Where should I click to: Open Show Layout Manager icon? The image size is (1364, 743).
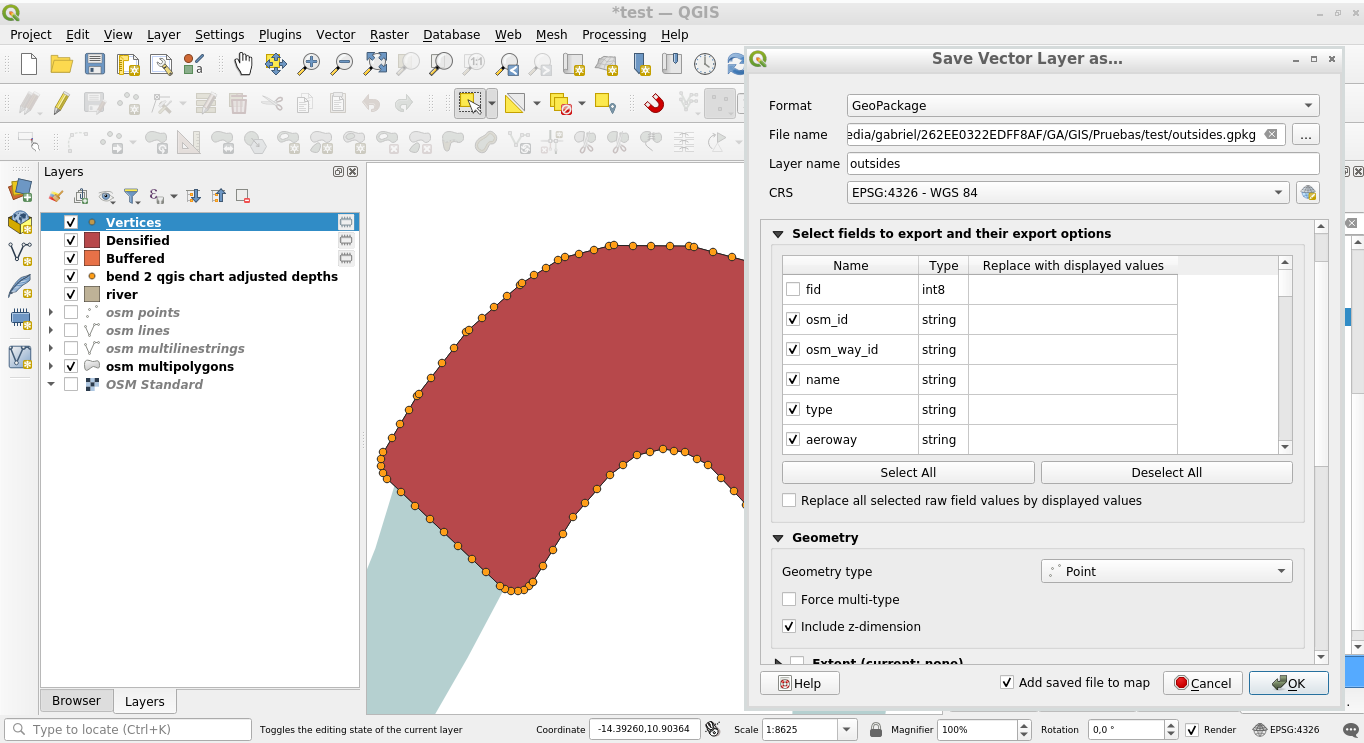161,64
